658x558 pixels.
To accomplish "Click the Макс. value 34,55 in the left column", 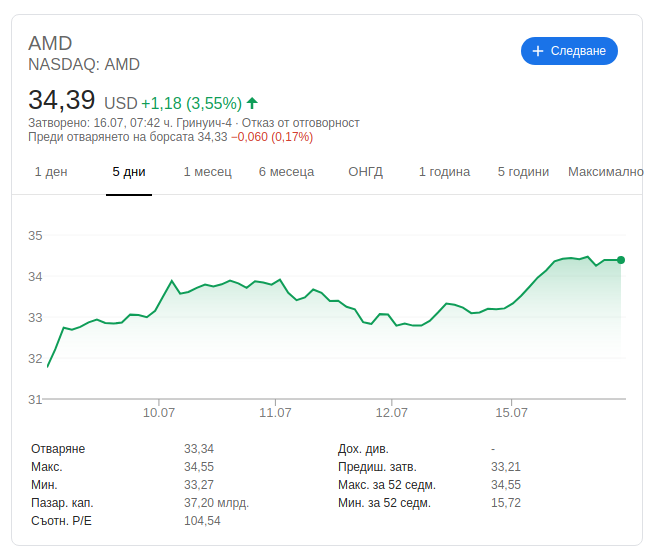I will pos(199,467).
